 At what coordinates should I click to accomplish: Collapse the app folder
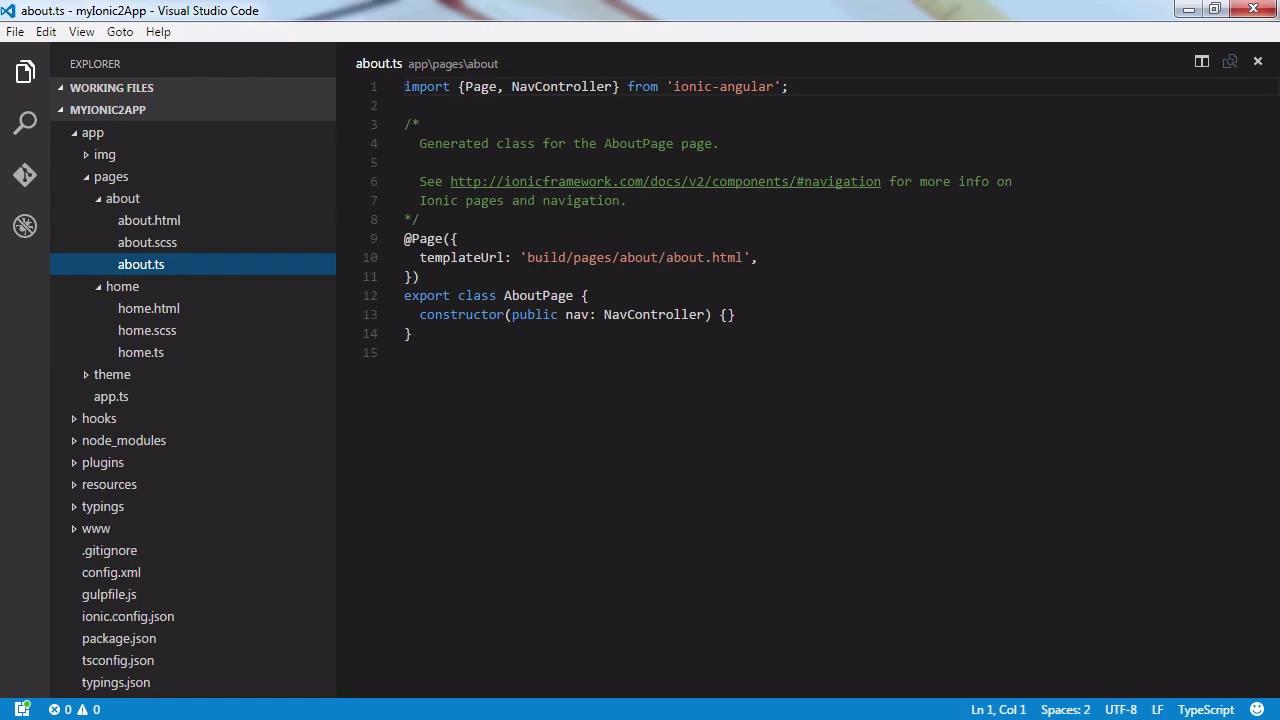tap(74, 132)
